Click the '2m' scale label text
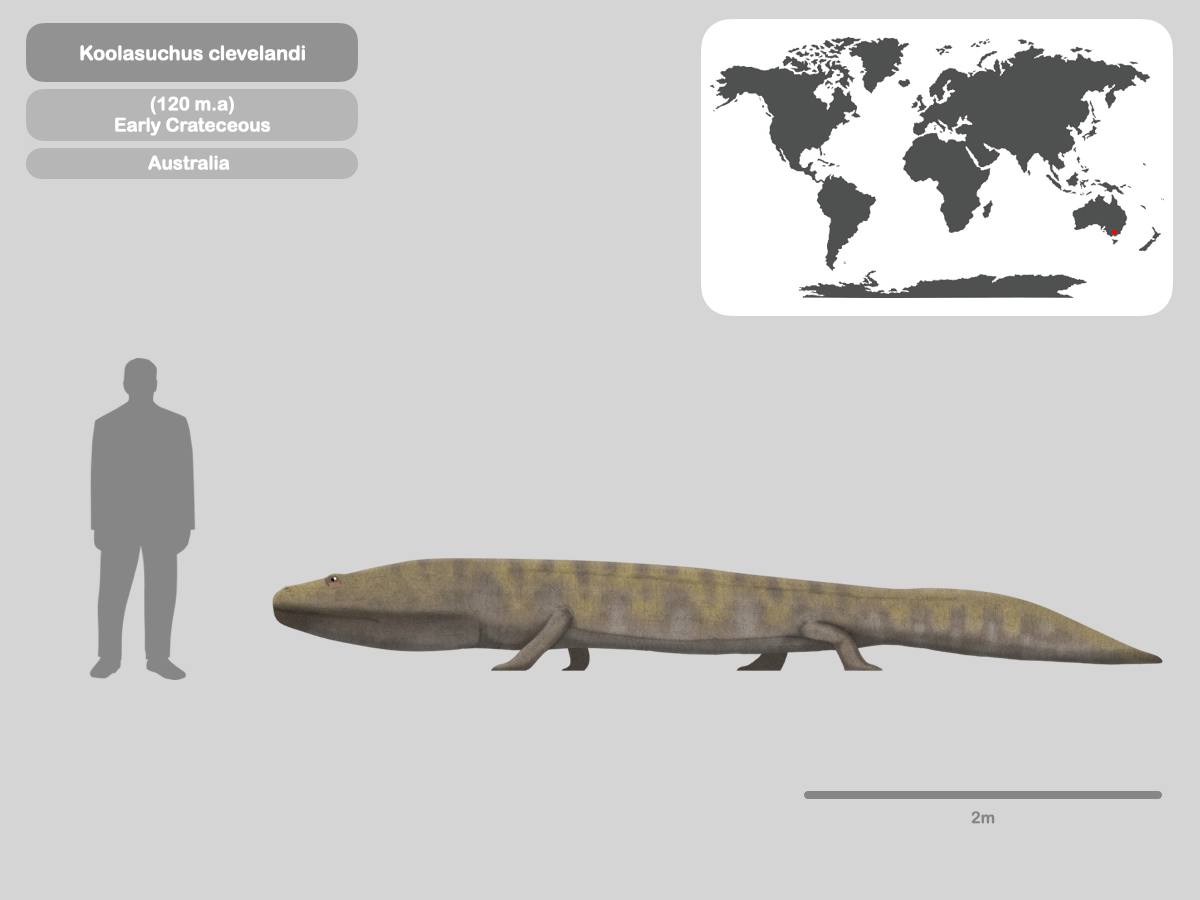Screen dimensions: 1200x900 983,818
